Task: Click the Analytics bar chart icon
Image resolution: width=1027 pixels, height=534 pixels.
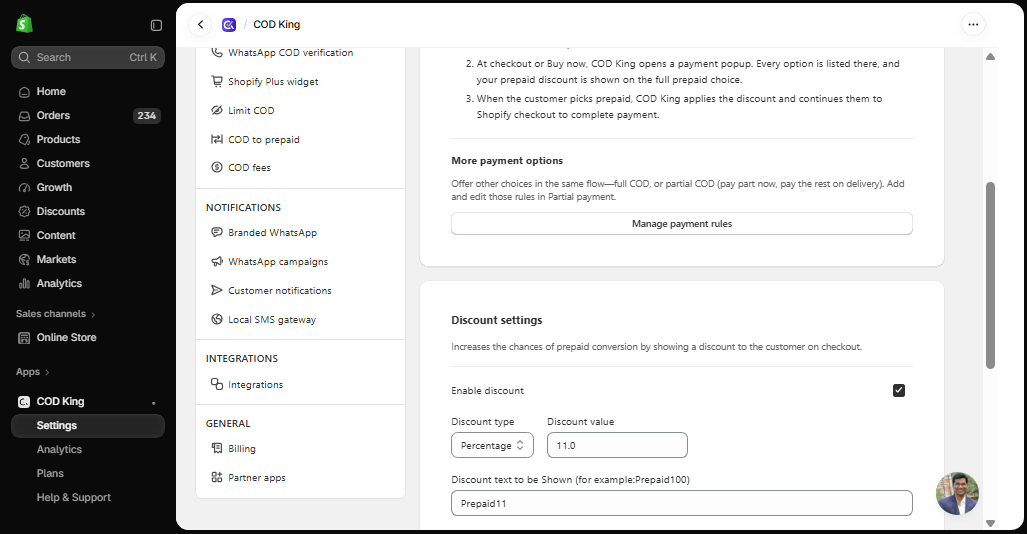Action: click(24, 284)
